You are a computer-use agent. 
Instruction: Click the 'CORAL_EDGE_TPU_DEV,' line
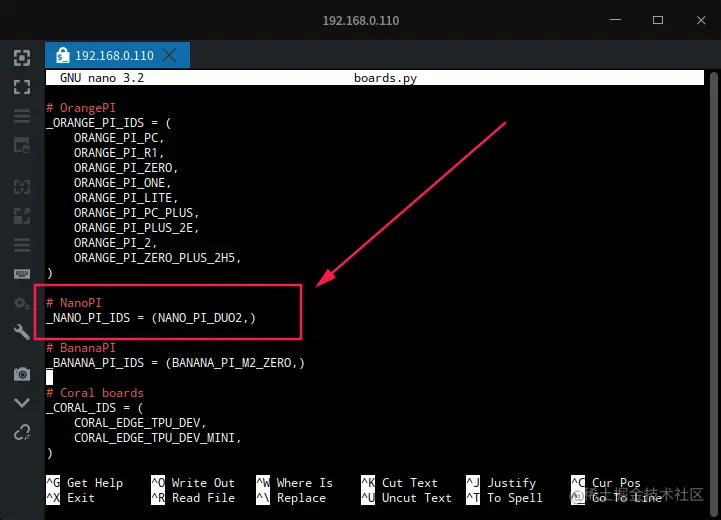(x=140, y=423)
